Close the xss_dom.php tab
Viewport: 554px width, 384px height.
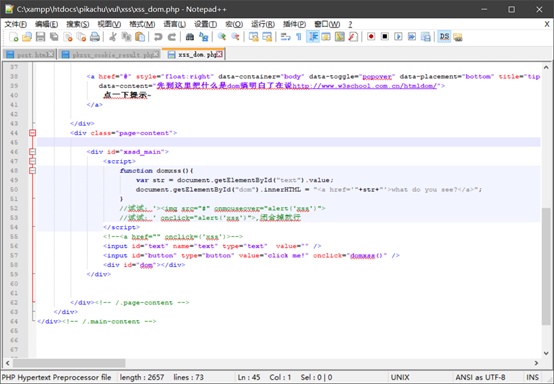[x=220, y=54]
